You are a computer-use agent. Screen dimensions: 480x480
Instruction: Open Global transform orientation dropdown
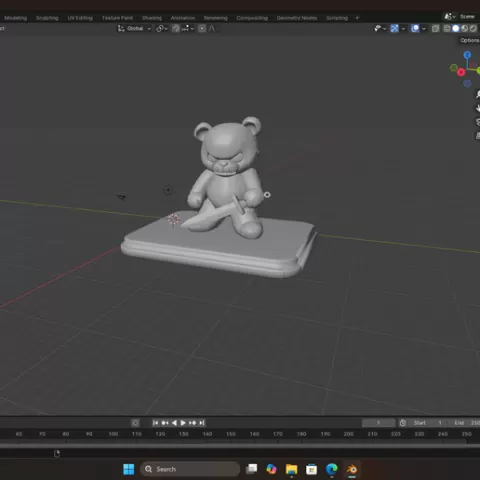coord(134,29)
